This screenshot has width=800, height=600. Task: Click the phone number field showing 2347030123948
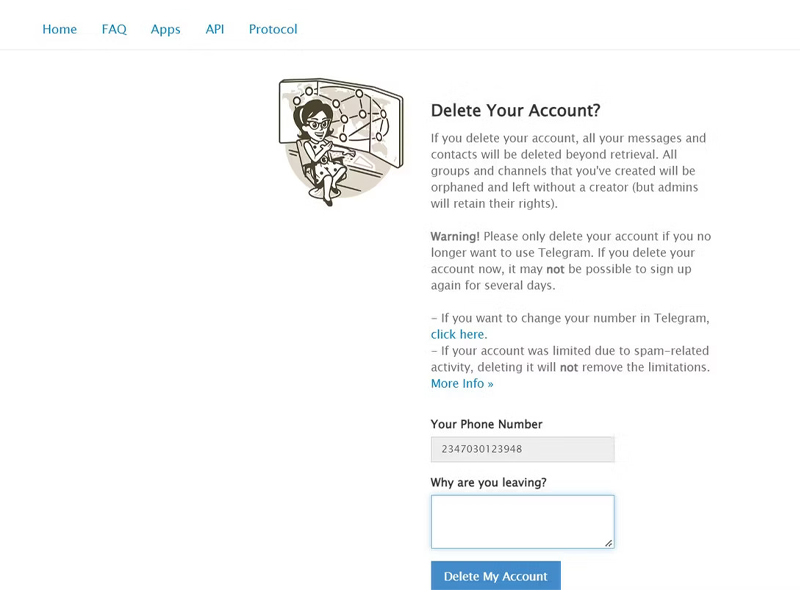click(x=522, y=449)
